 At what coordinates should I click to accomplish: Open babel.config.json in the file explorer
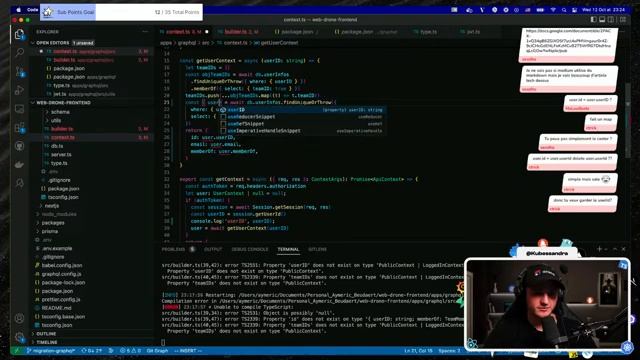[x=62, y=265]
